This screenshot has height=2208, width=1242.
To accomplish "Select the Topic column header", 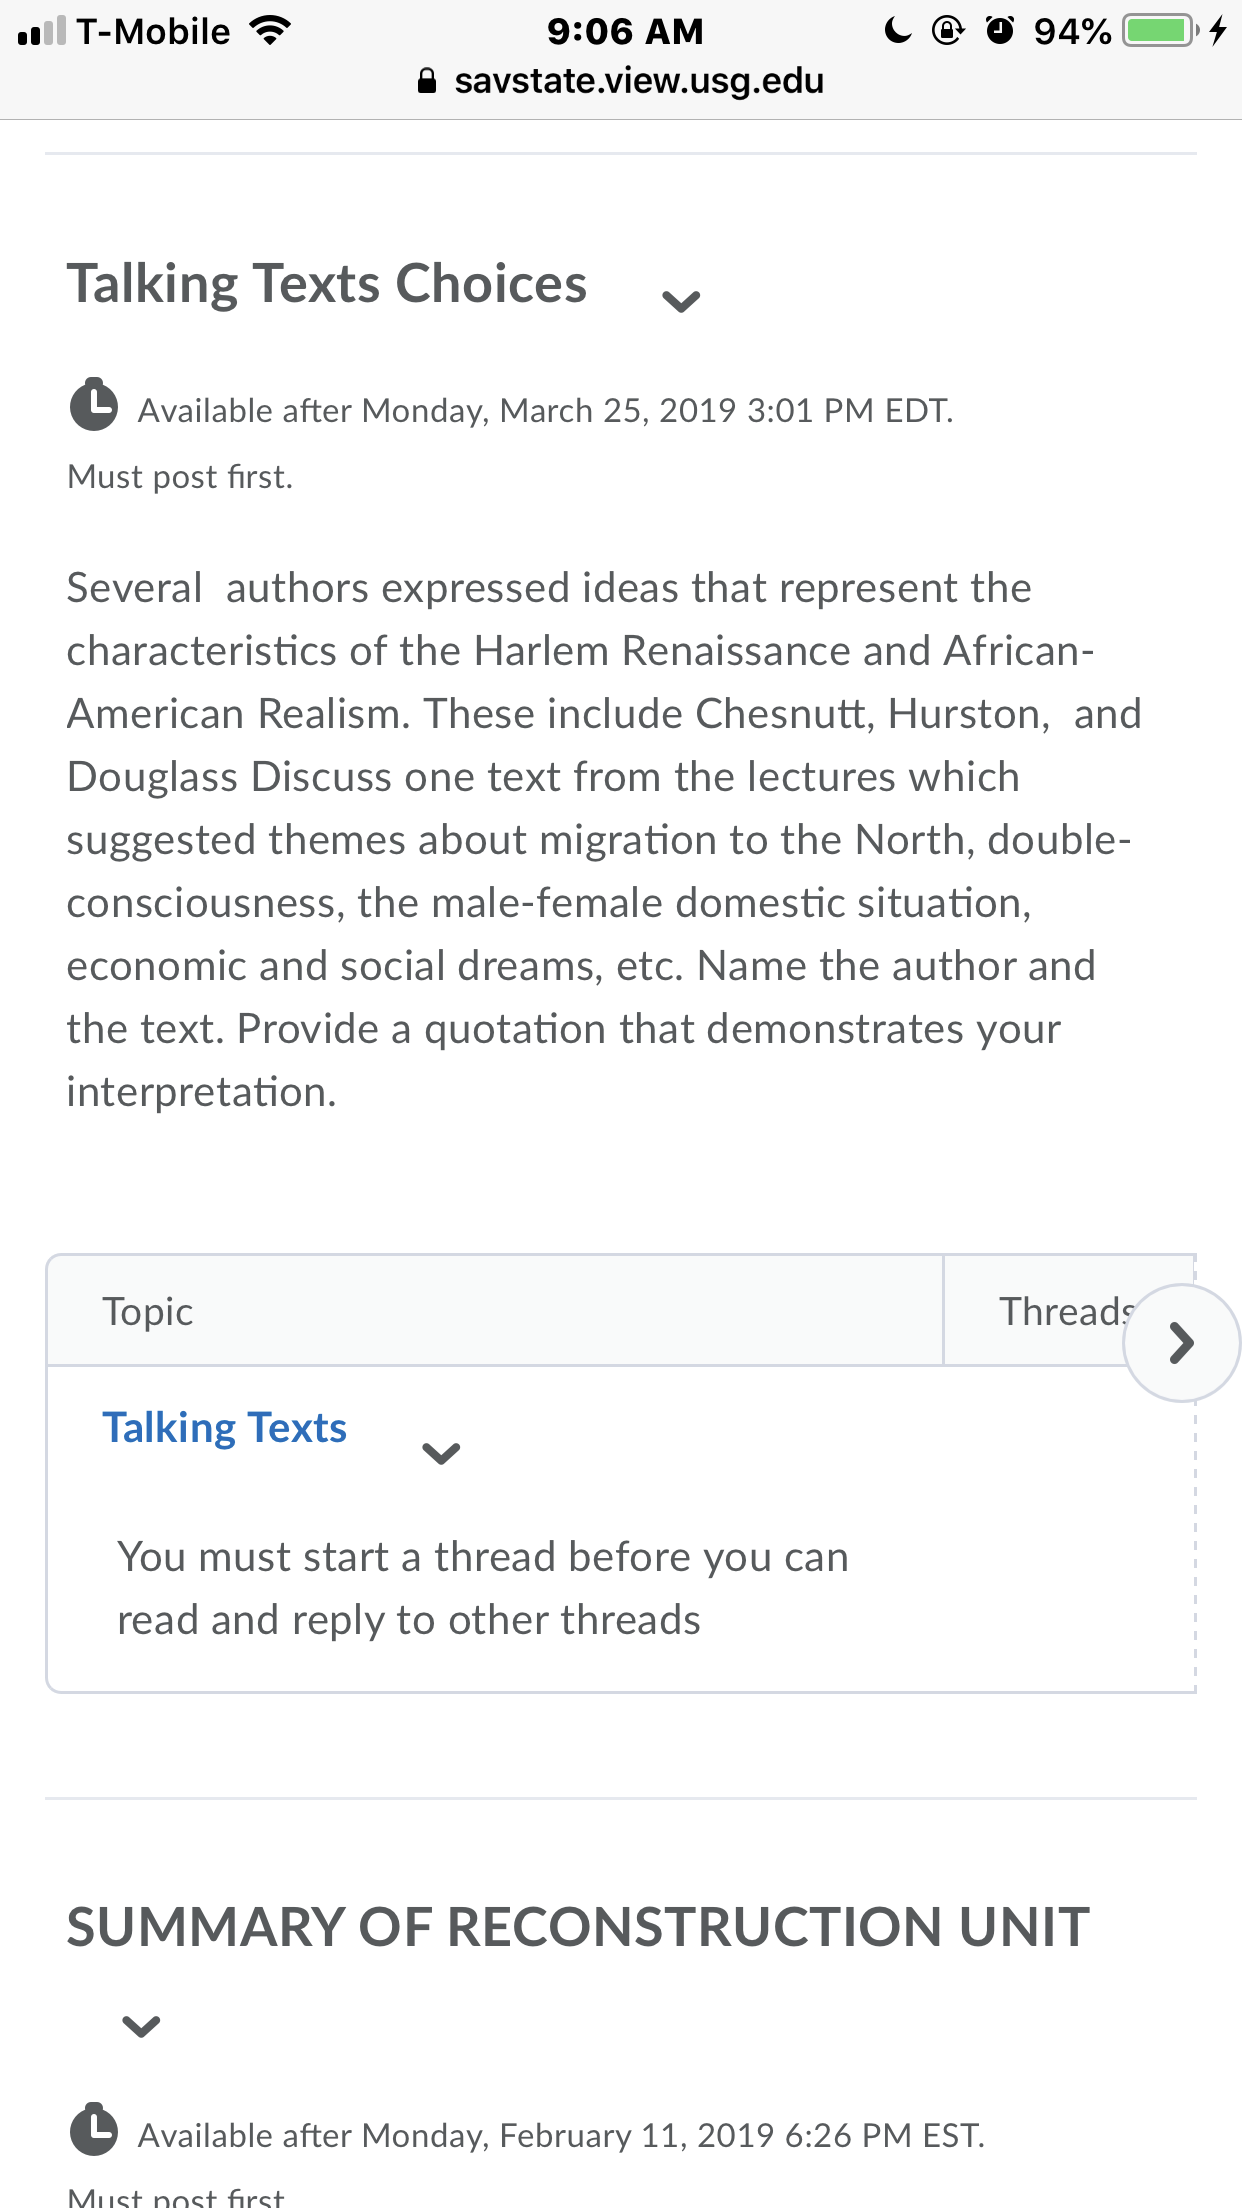I will (x=495, y=1311).
